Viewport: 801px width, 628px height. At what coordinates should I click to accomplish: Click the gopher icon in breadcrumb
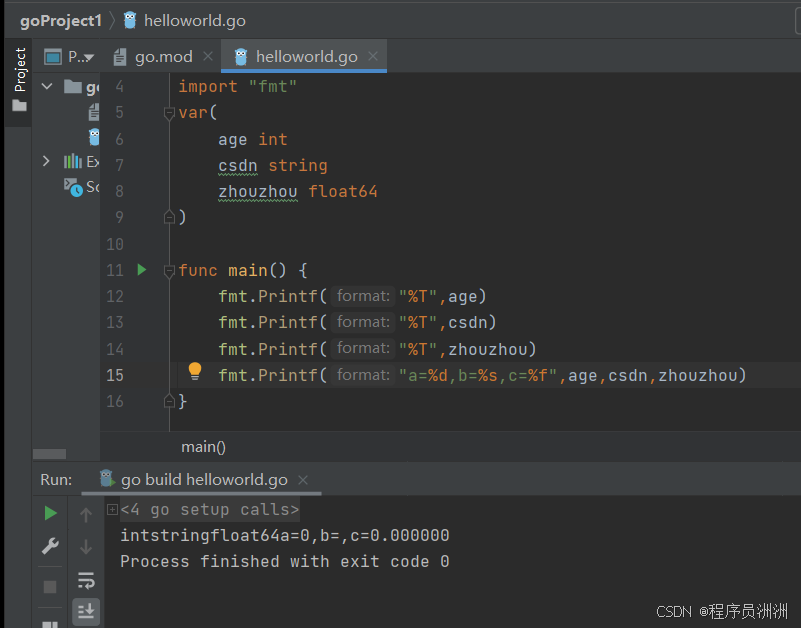130,20
